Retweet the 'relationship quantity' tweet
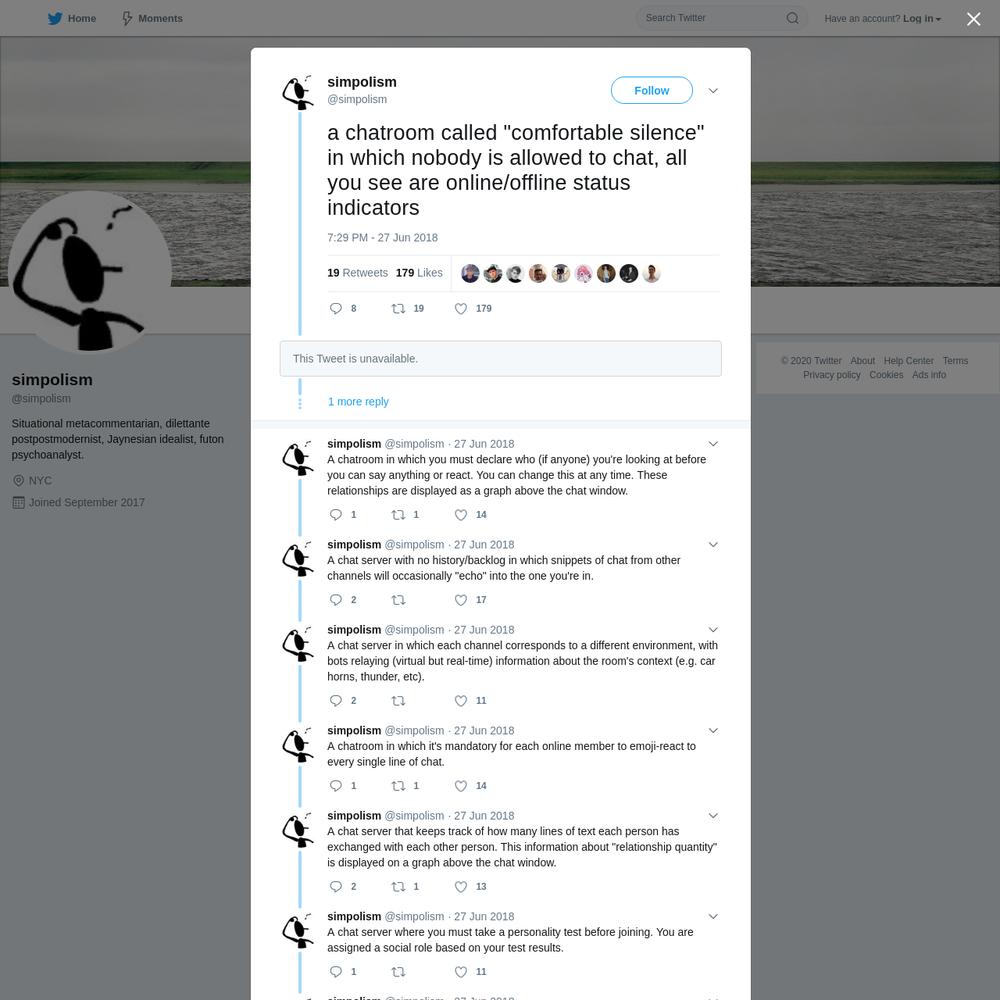This screenshot has width=1000, height=1000. click(398, 886)
